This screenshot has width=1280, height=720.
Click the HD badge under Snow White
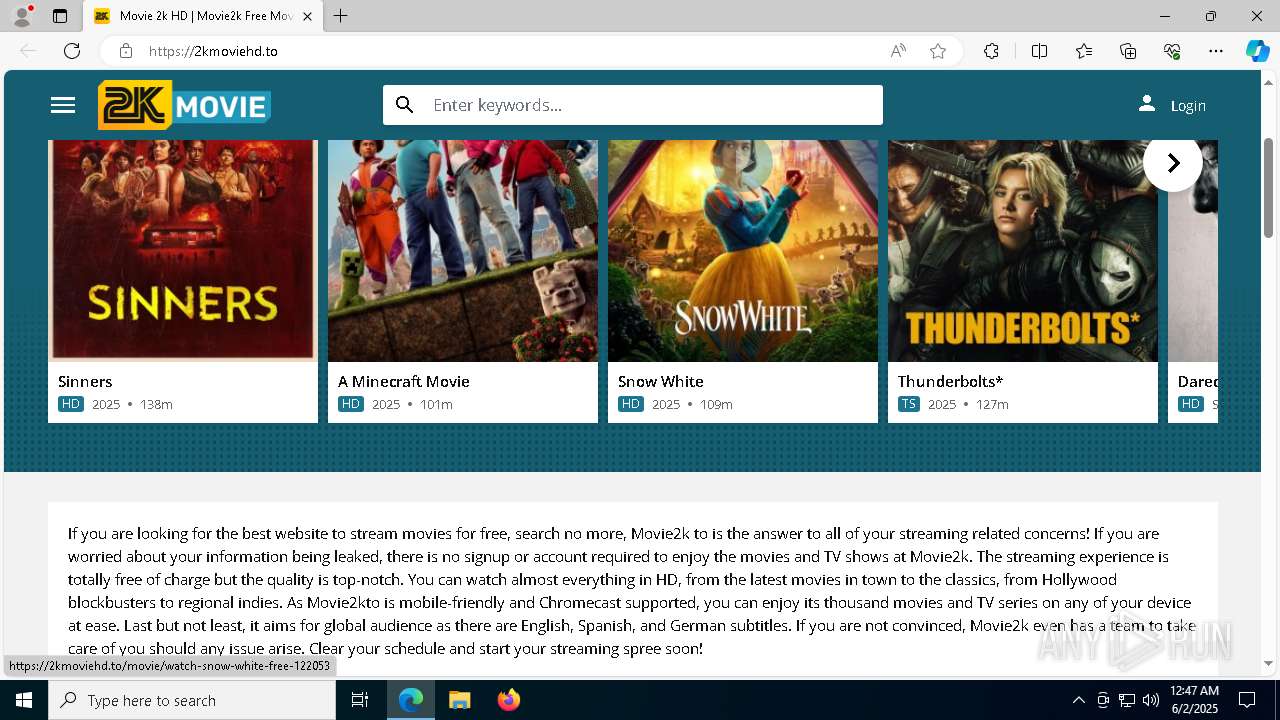click(631, 404)
